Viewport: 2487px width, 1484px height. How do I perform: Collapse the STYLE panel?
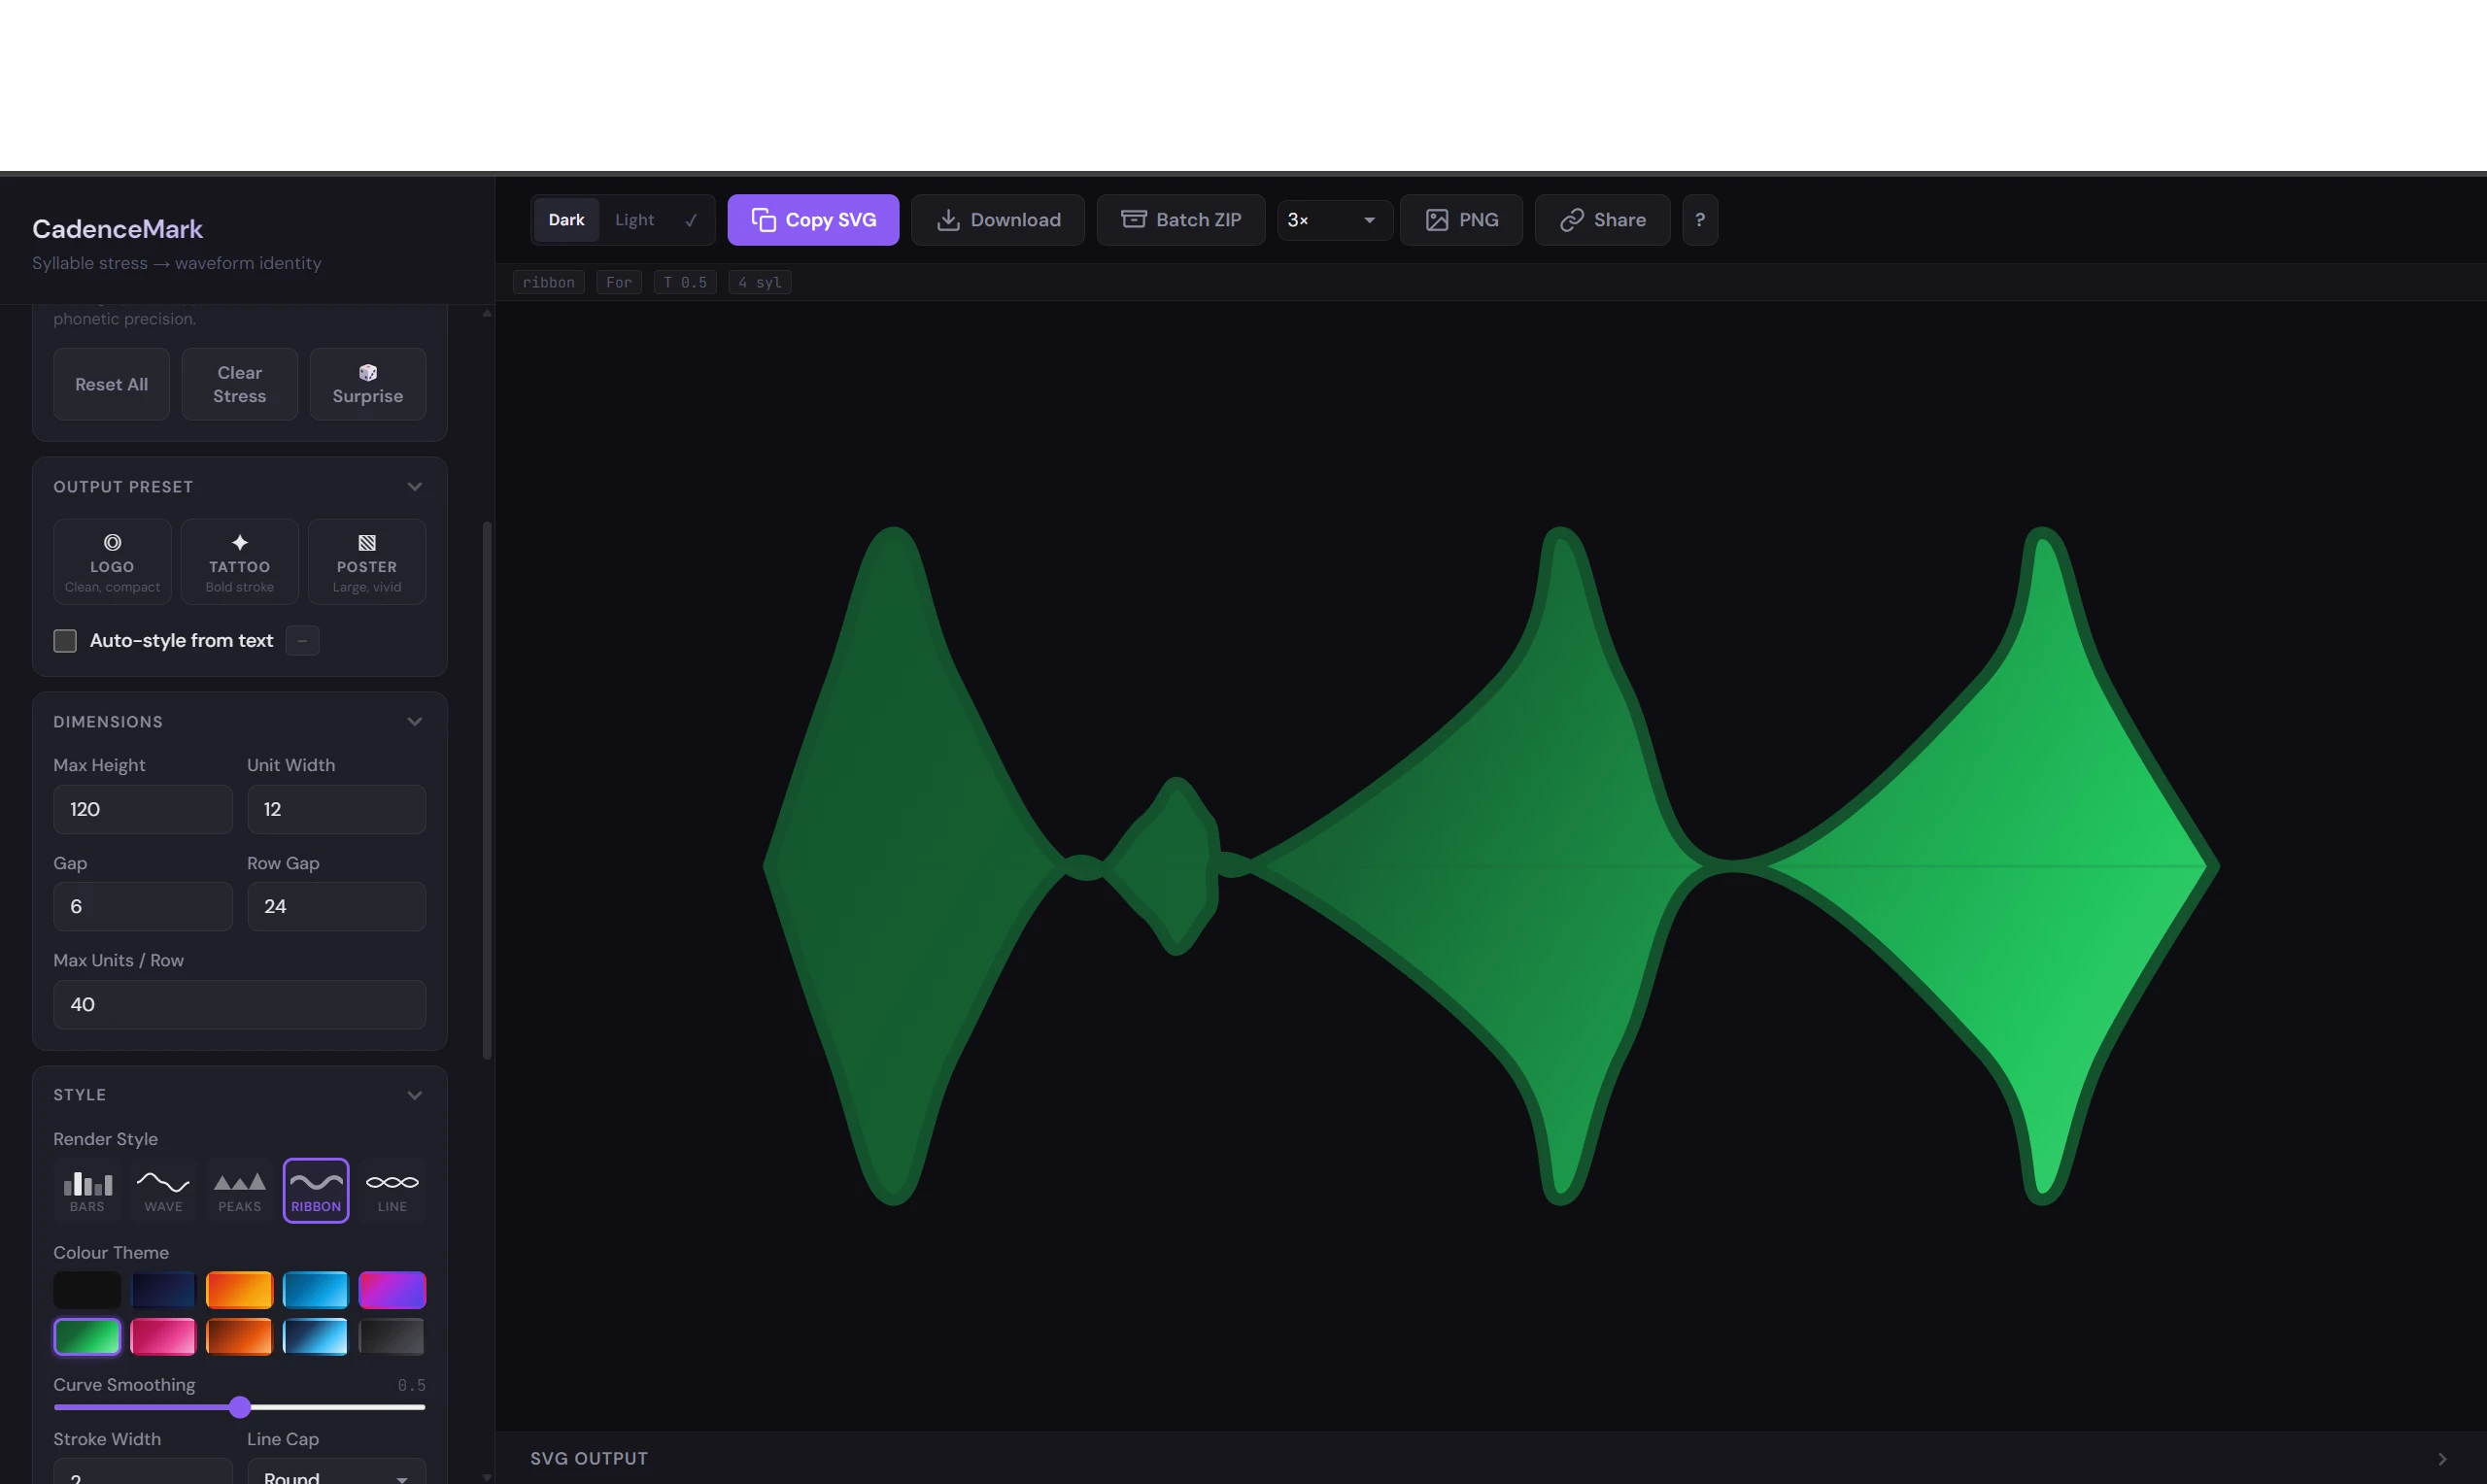point(414,1095)
